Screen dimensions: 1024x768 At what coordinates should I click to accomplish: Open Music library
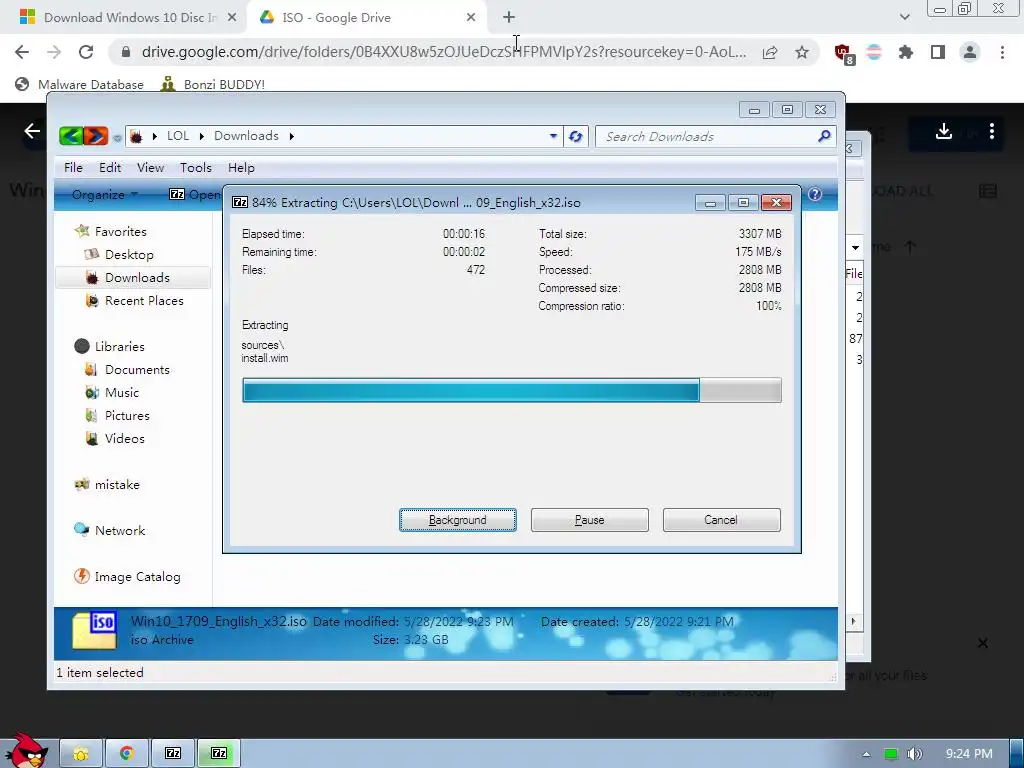coord(121,392)
